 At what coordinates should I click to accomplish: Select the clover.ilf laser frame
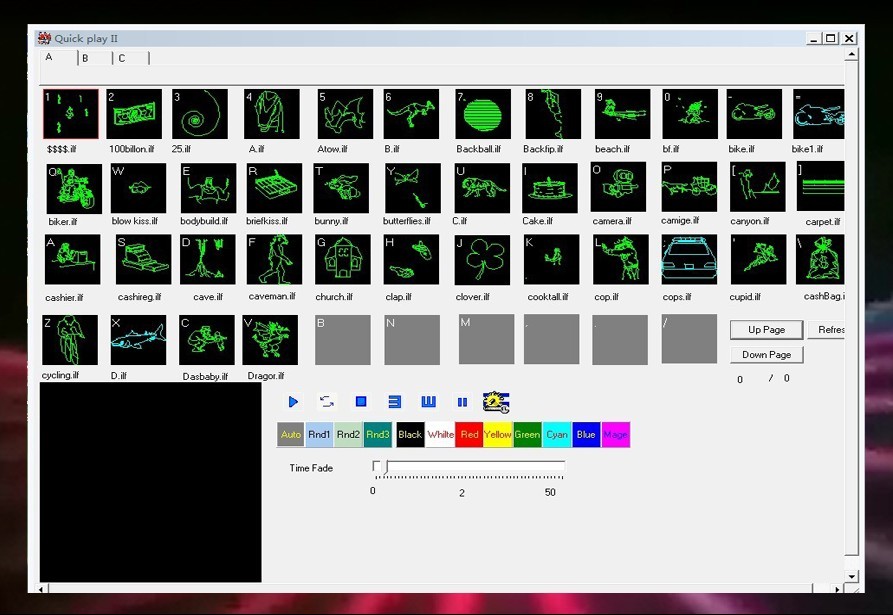coord(482,260)
